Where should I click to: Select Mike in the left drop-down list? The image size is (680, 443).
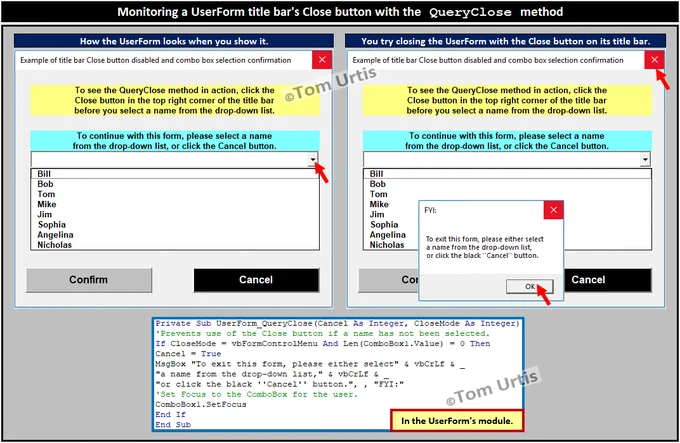pos(175,204)
